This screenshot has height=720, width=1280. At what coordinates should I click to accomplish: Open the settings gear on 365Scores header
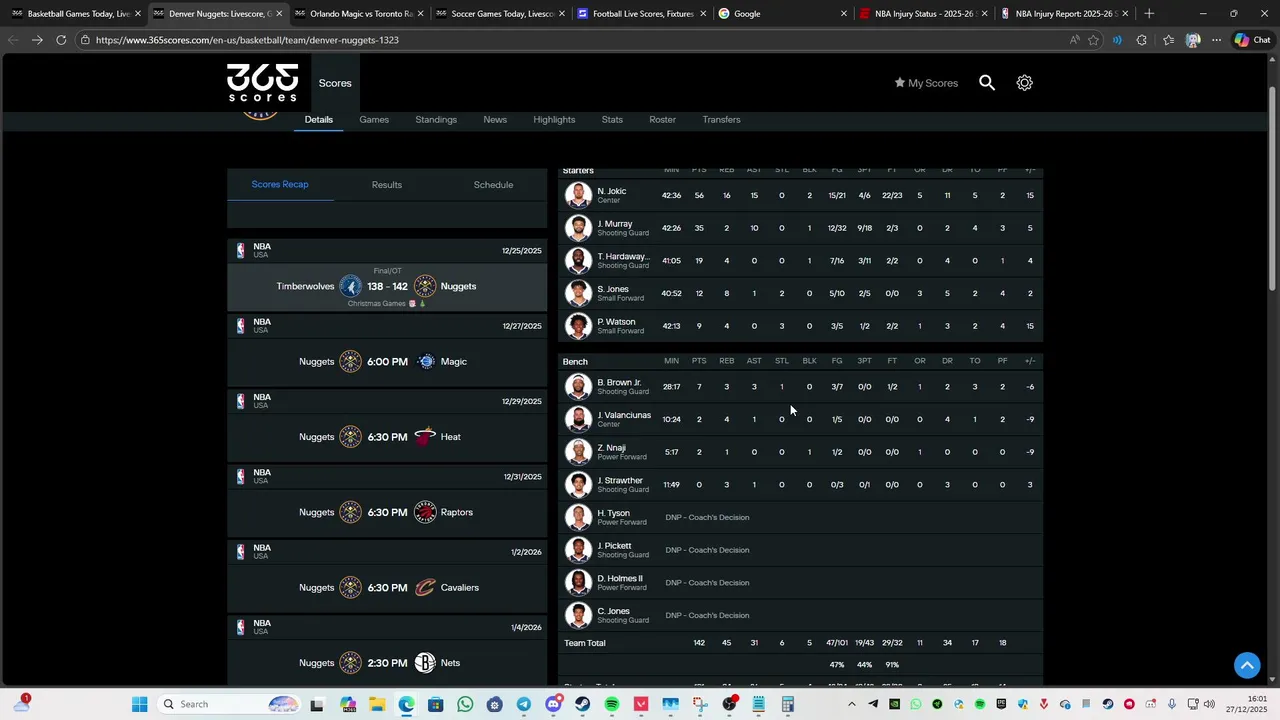pyautogui.click(x=1024, y=83)
